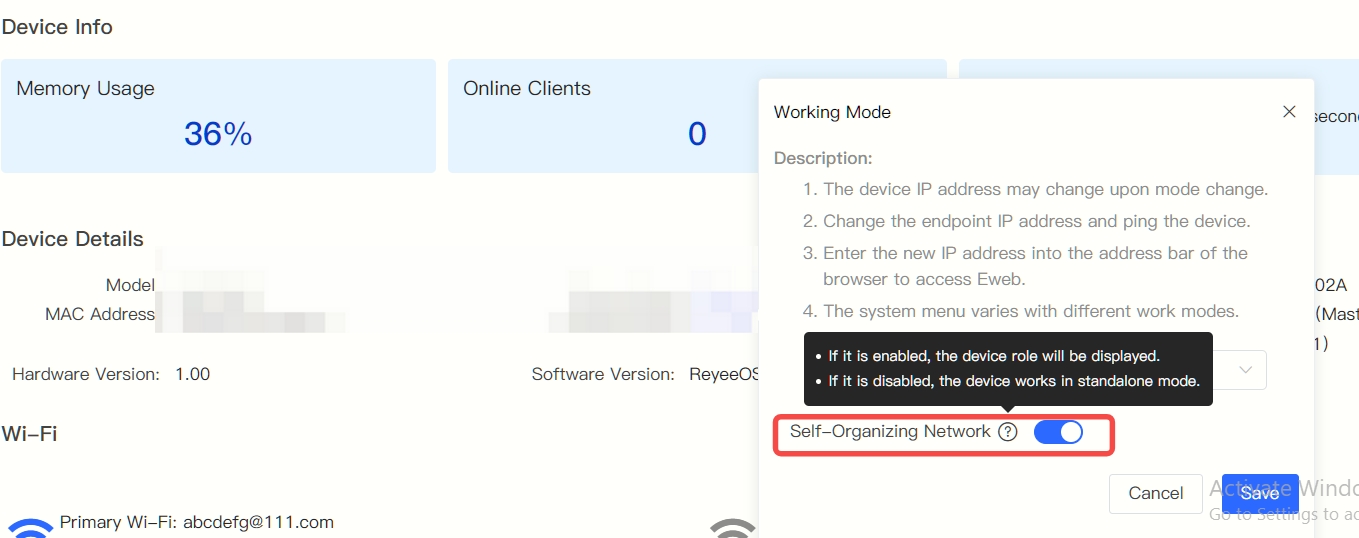Click the Device Details heading
1359x538 pixels.
(73, 239)
